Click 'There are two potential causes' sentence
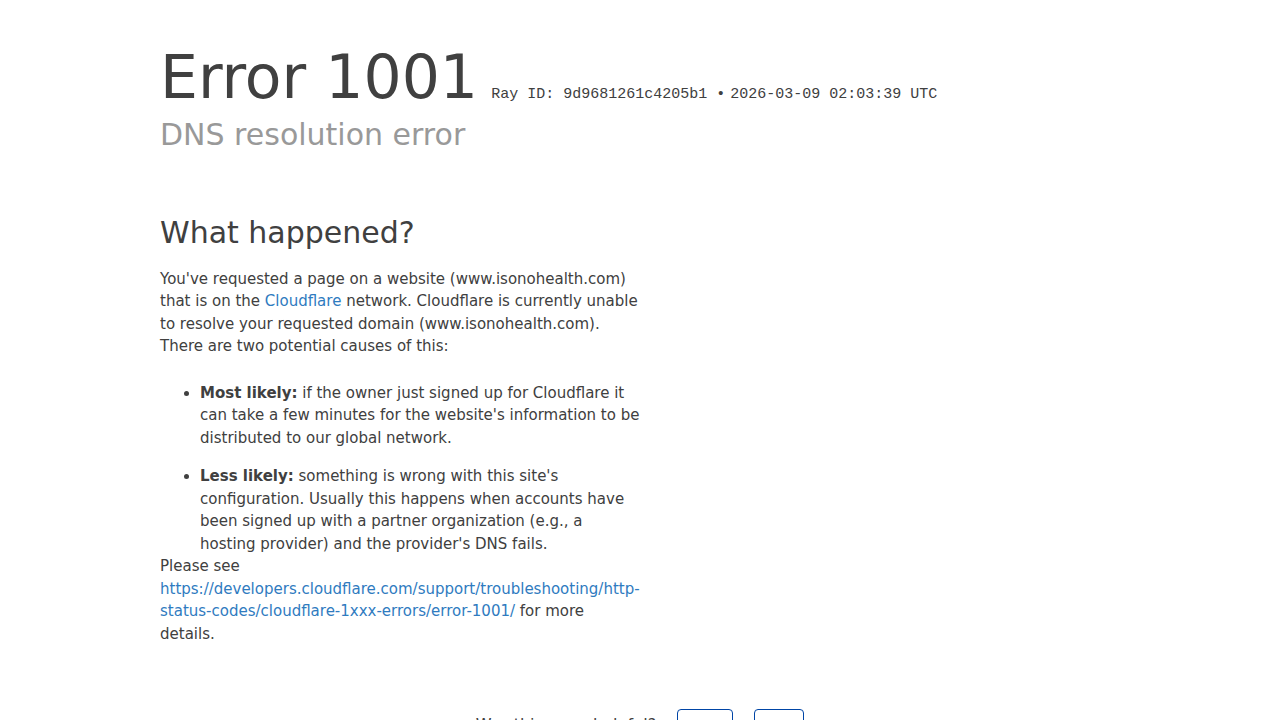 click(x=304, y=346)
